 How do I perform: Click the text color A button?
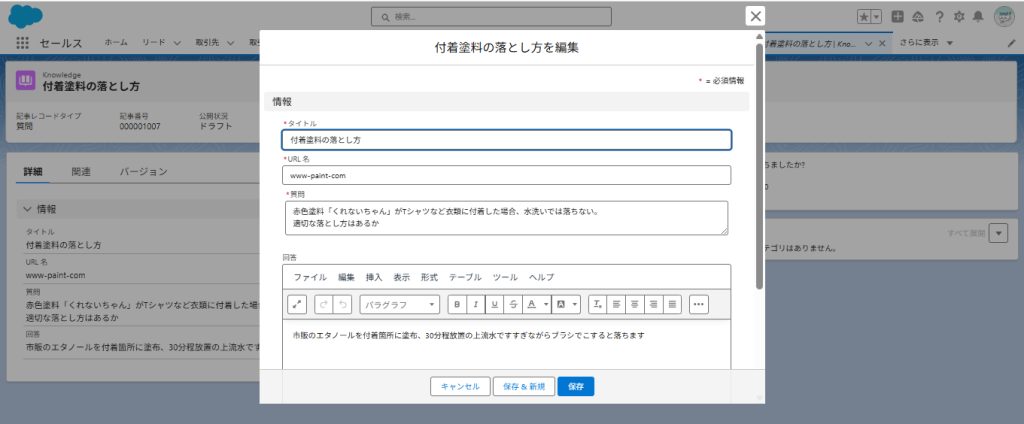532,304
